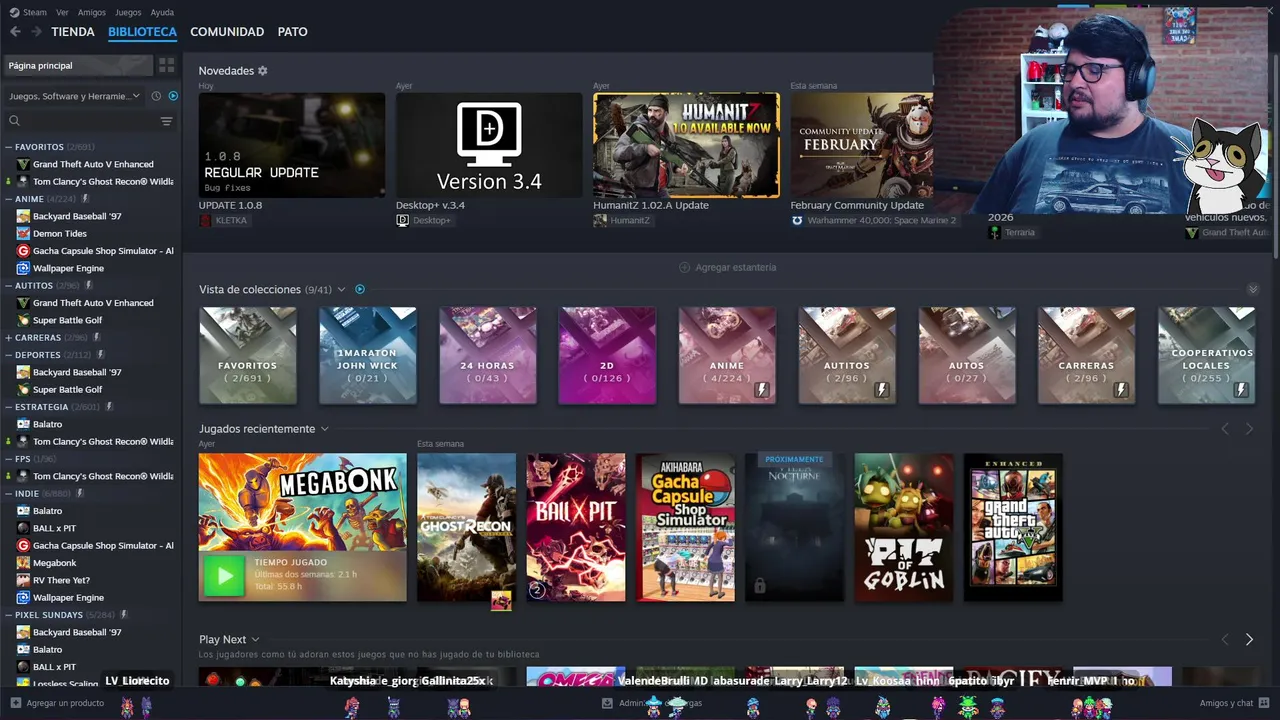
Task: Switch to collections grid view icon
Action: tap(166, 65)
